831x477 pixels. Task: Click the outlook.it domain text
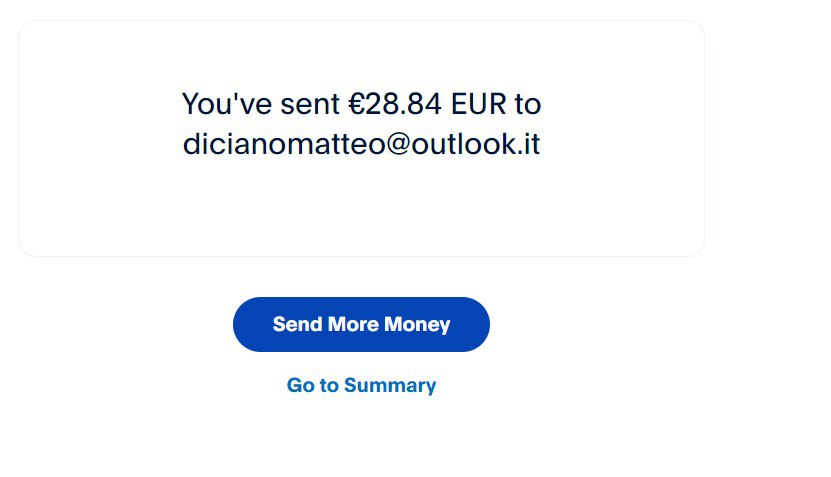[475, 144]
